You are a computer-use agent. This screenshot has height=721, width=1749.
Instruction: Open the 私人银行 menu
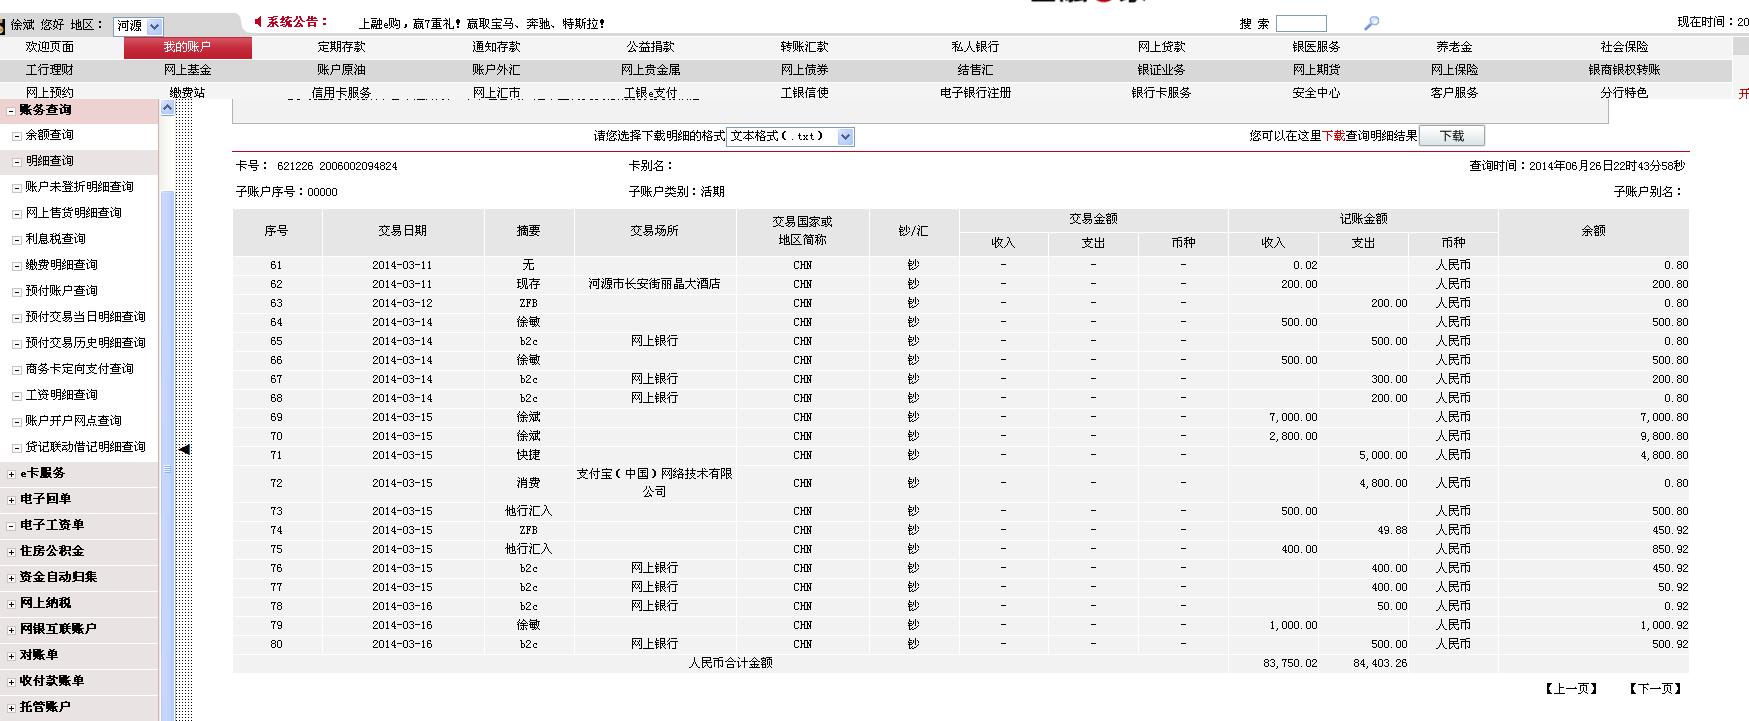975,47
